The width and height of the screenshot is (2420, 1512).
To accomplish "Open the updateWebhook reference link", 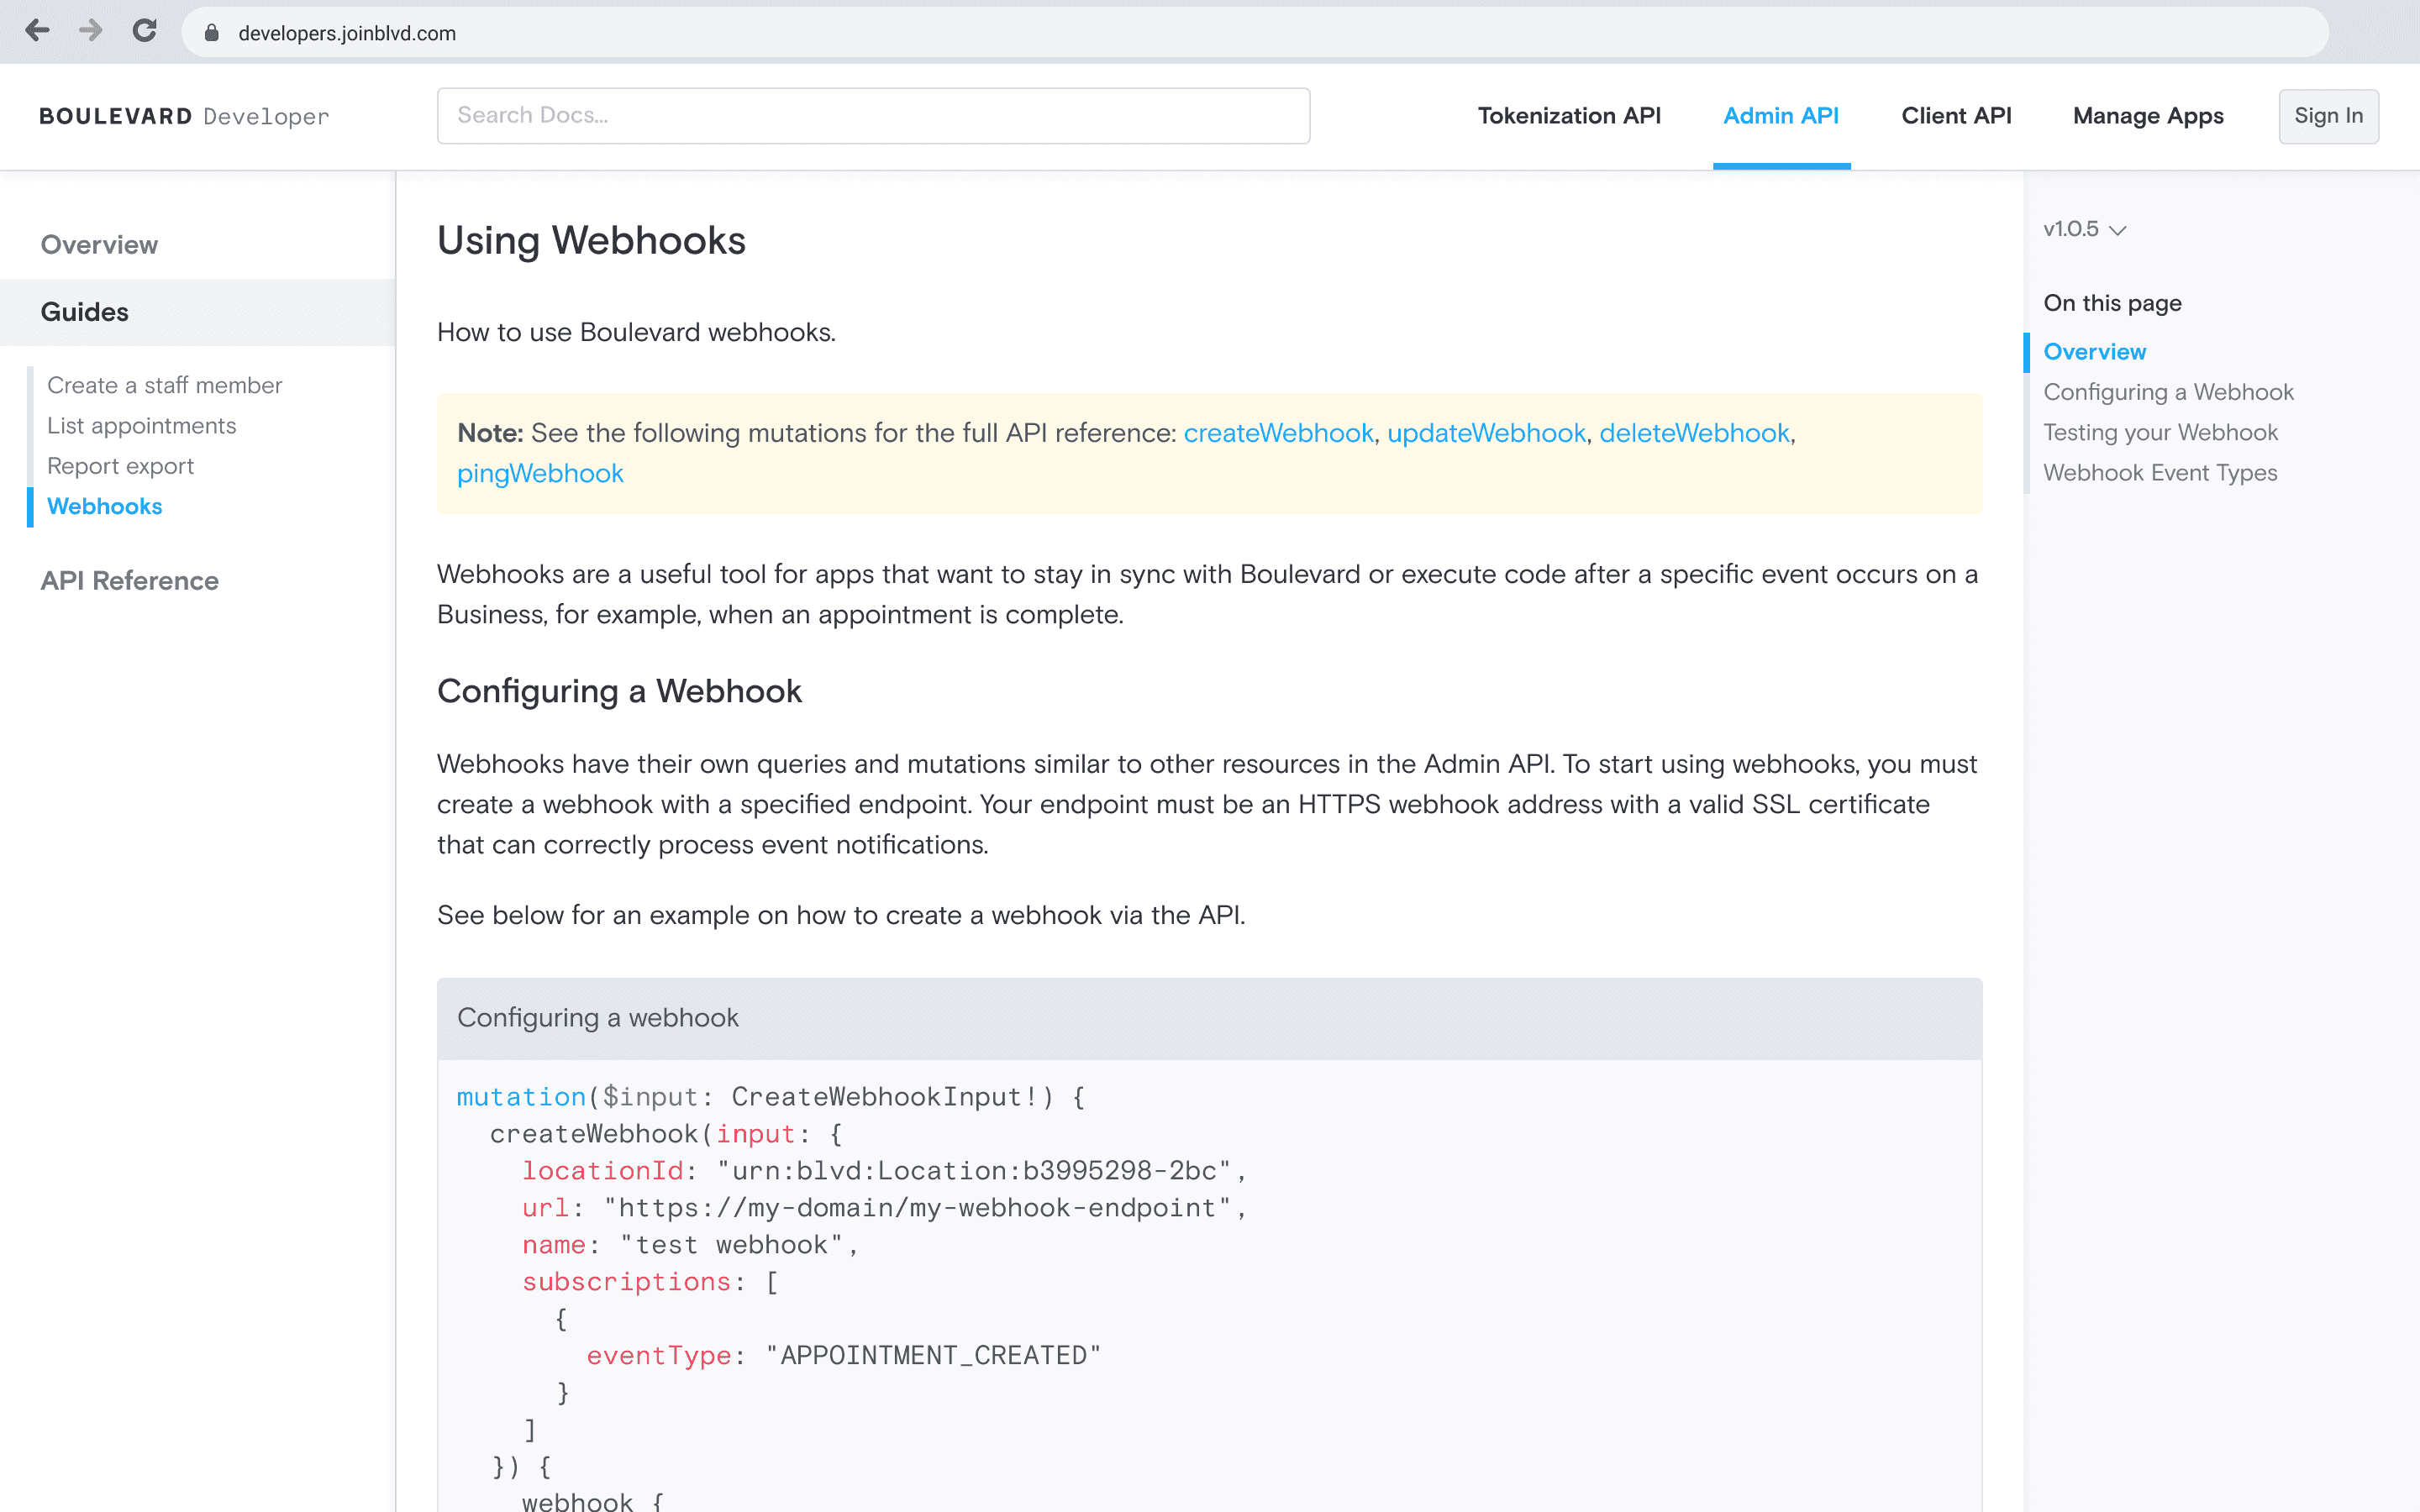I will pyautogui.click(x=1485, y=433).
